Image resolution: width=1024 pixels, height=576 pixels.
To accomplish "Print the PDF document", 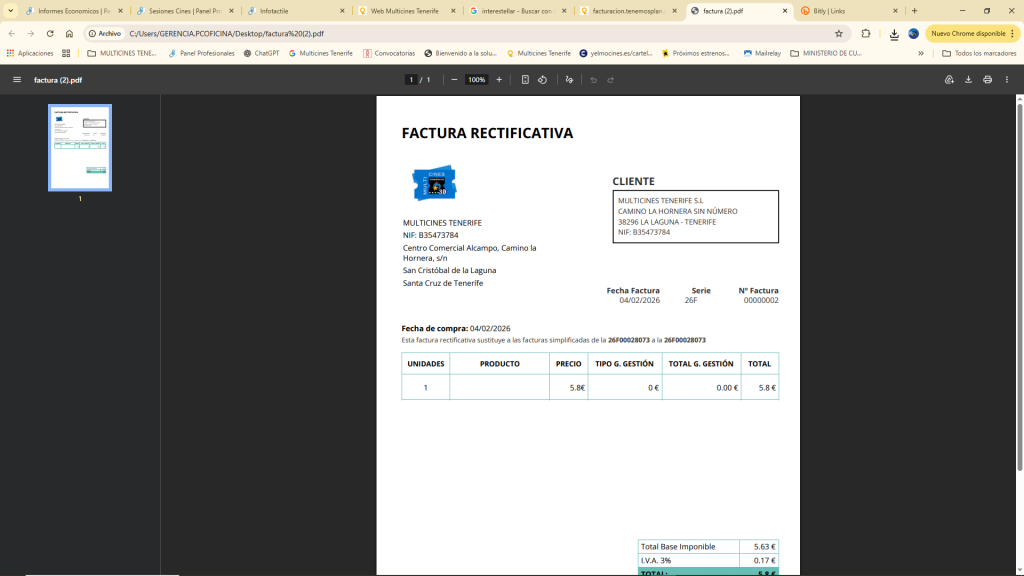I will click(987, 79).
